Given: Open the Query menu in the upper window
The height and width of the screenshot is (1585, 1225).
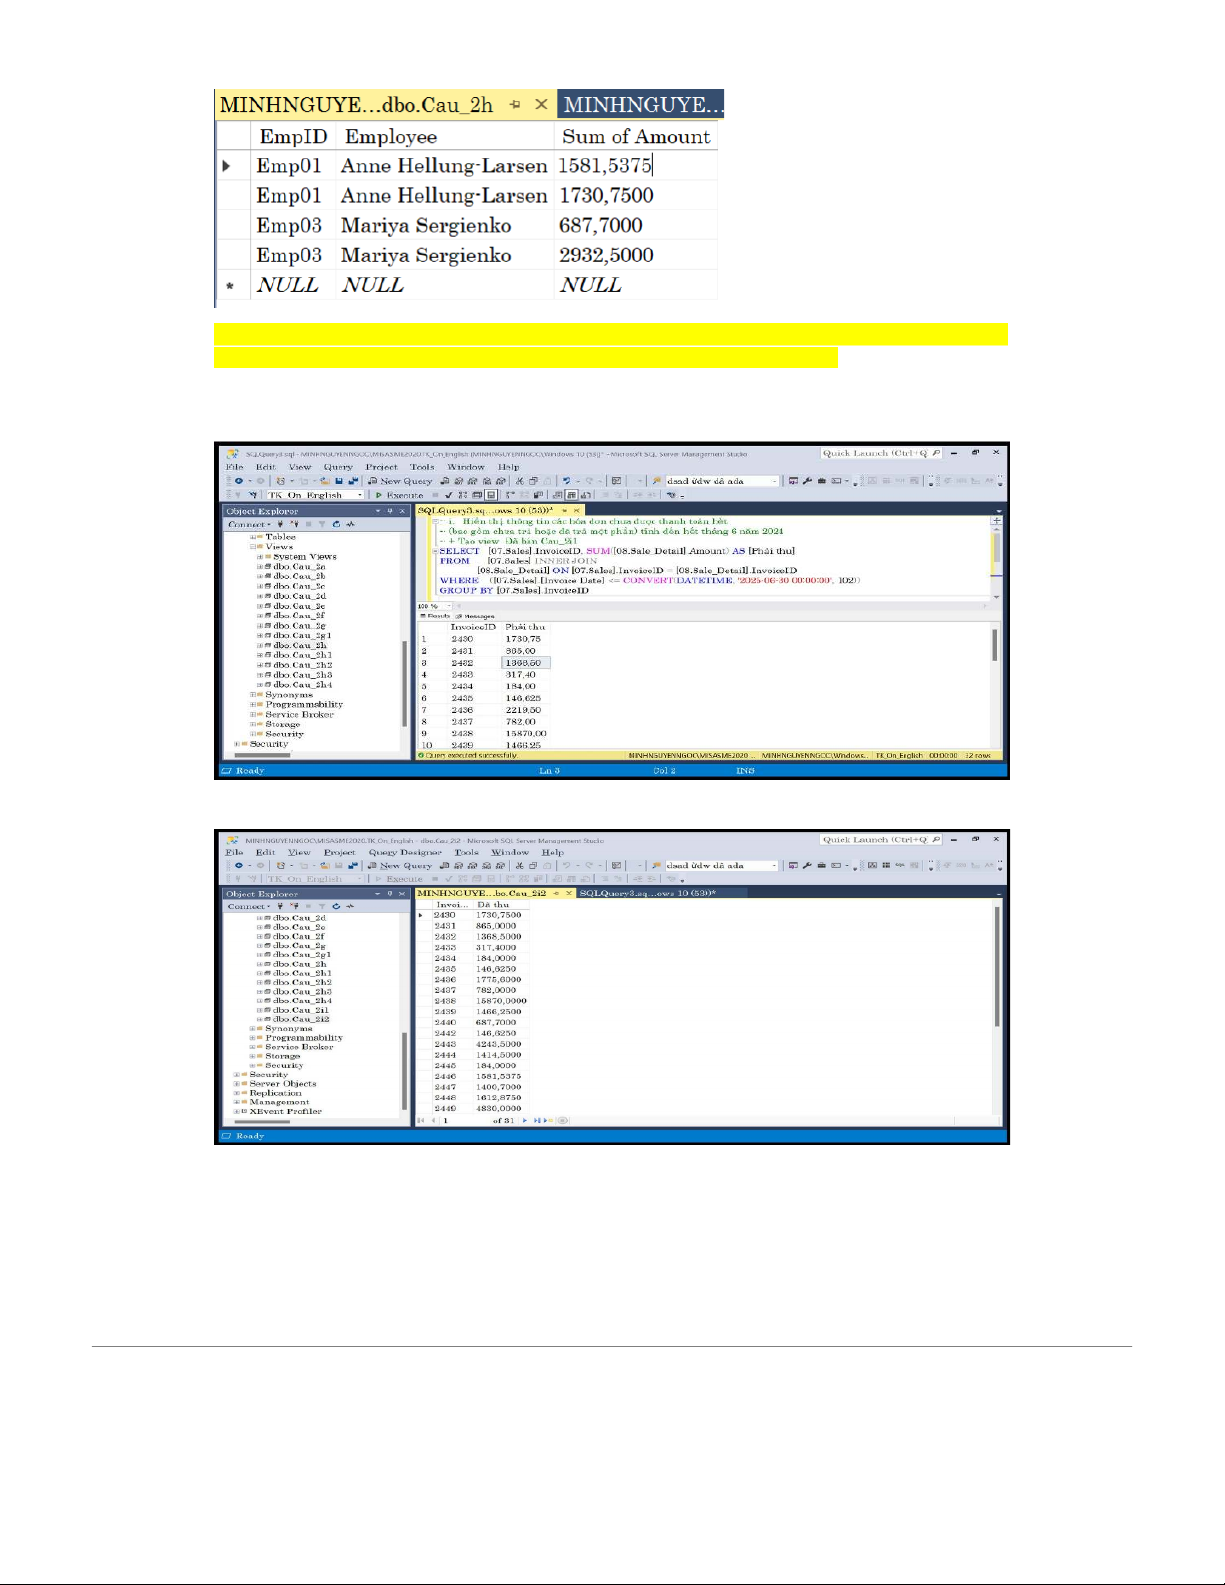Looking at the screenshot, I should click(x=337, y=467).
